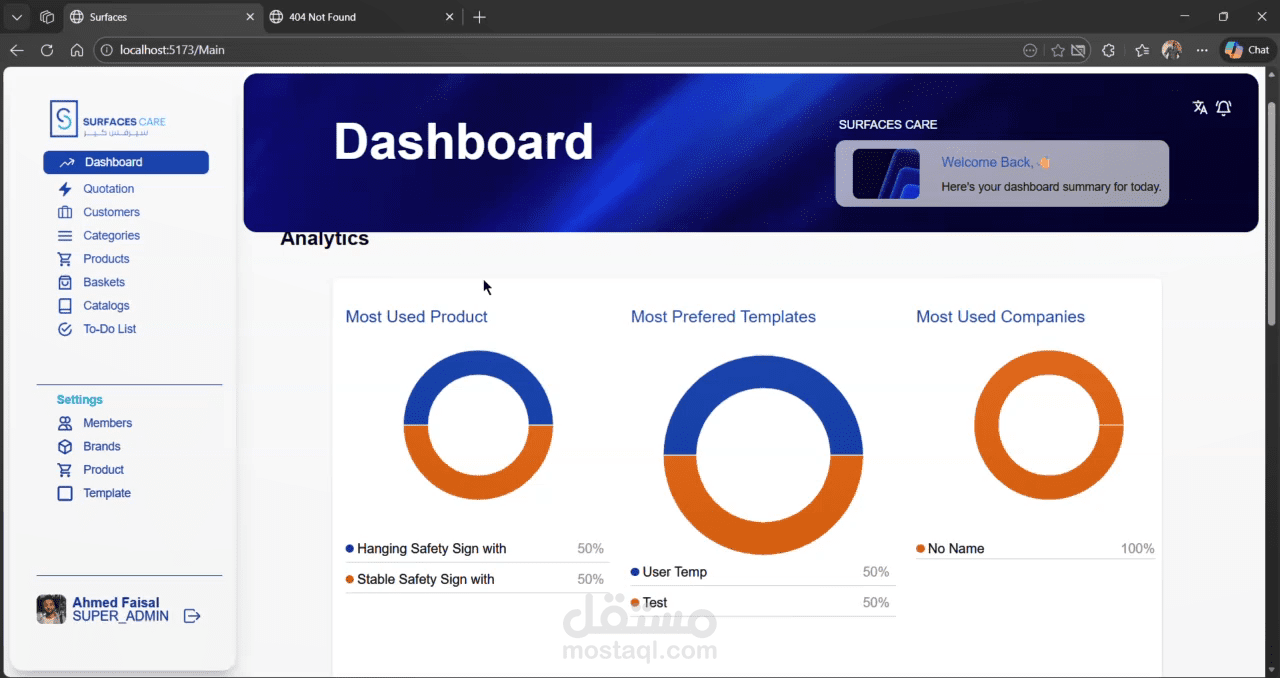1280x678 pixels.
Task: Open the Copilot Chat button
Action: pyautogui.click(x=1247, y=50)
